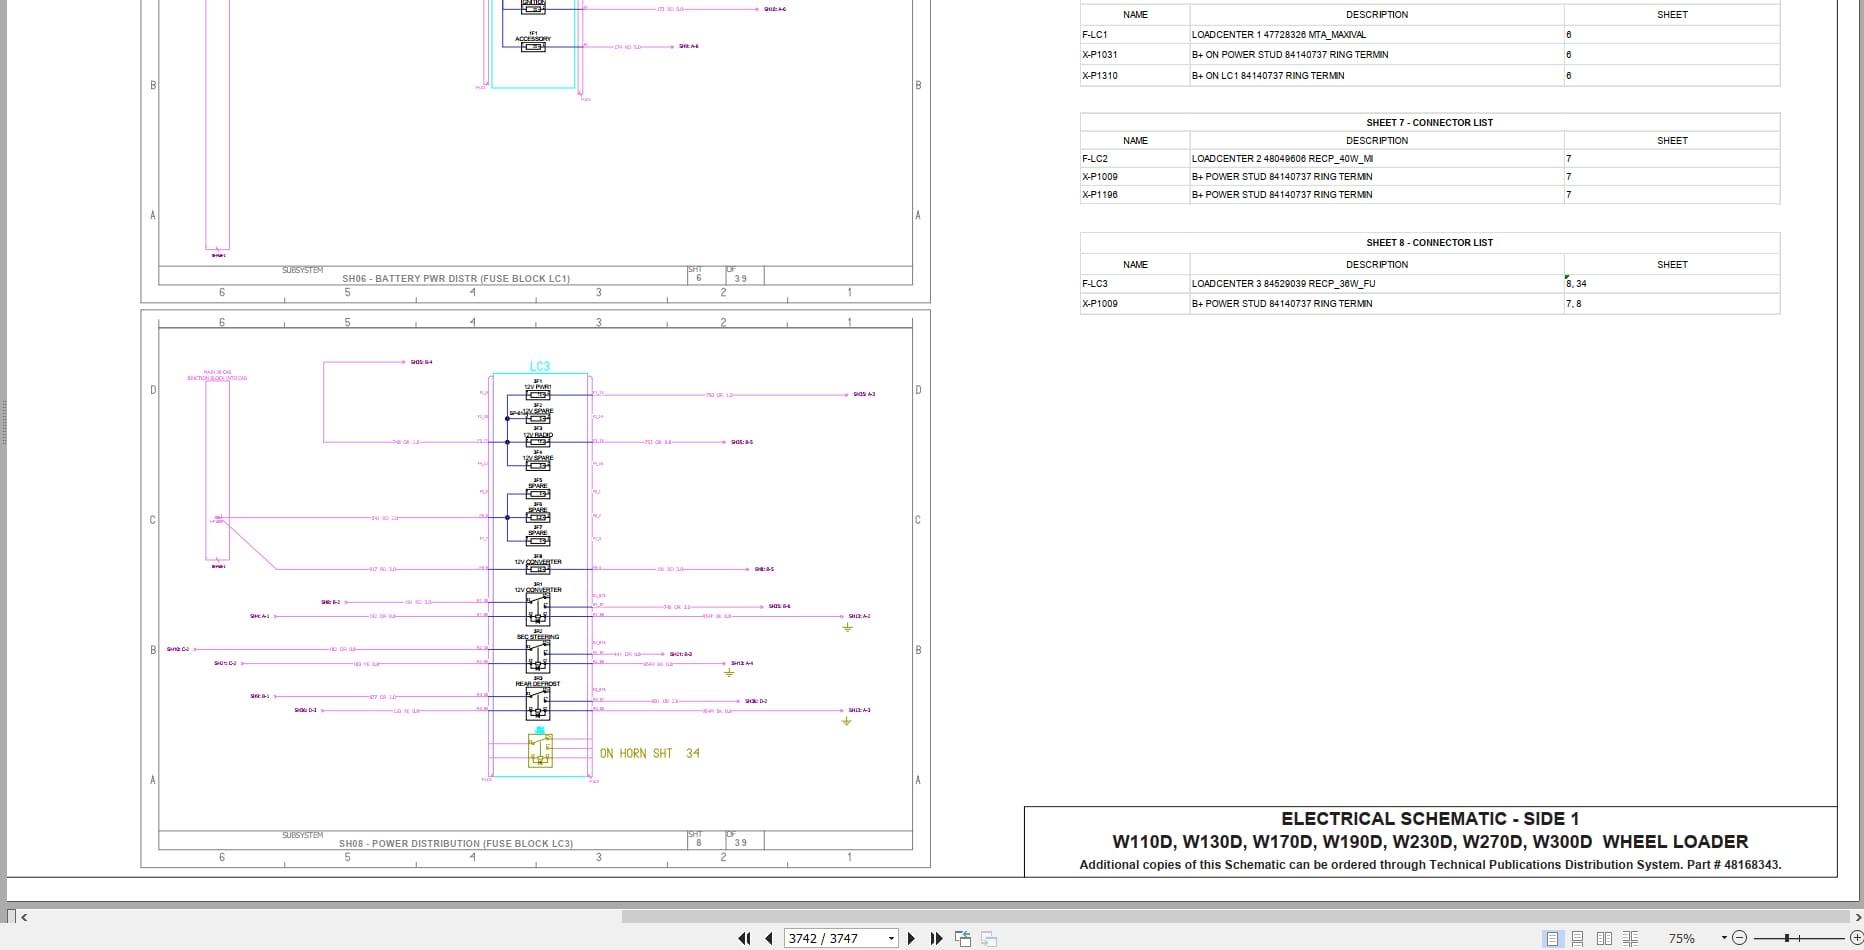The width and height of the screenshot is (1864, 950).
Task: Click the SEC STEERING relay label
Action: [x=538, y=637]
